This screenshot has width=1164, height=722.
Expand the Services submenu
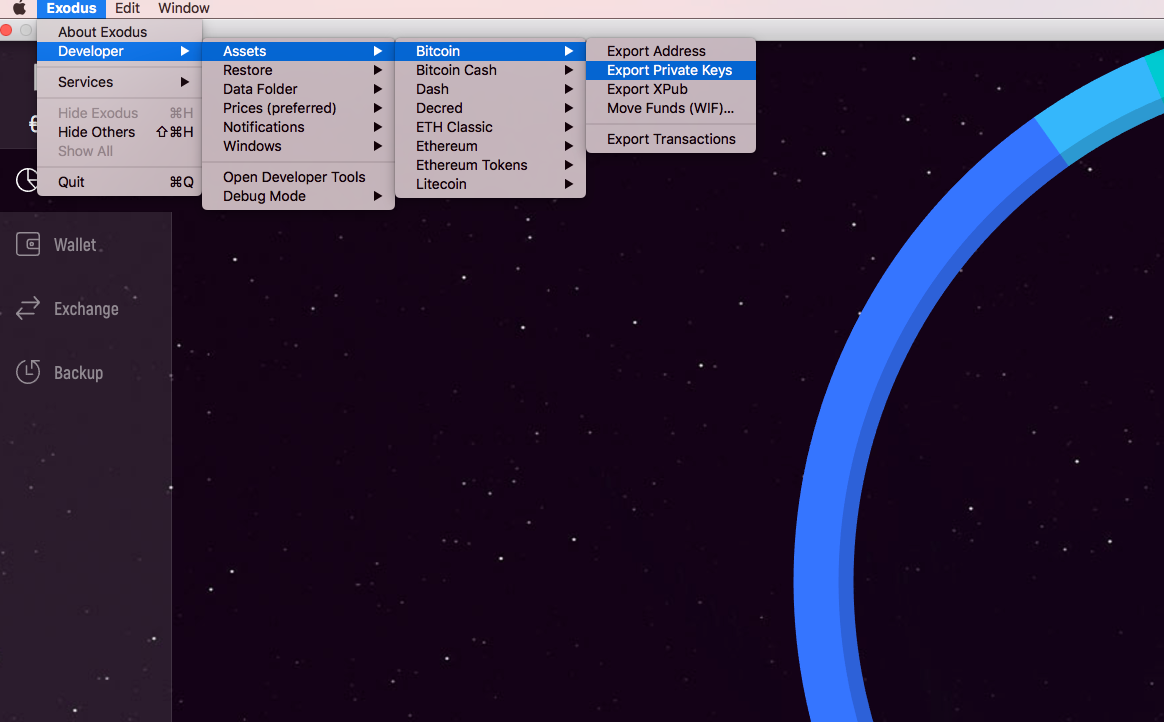[x=120, y=82]
